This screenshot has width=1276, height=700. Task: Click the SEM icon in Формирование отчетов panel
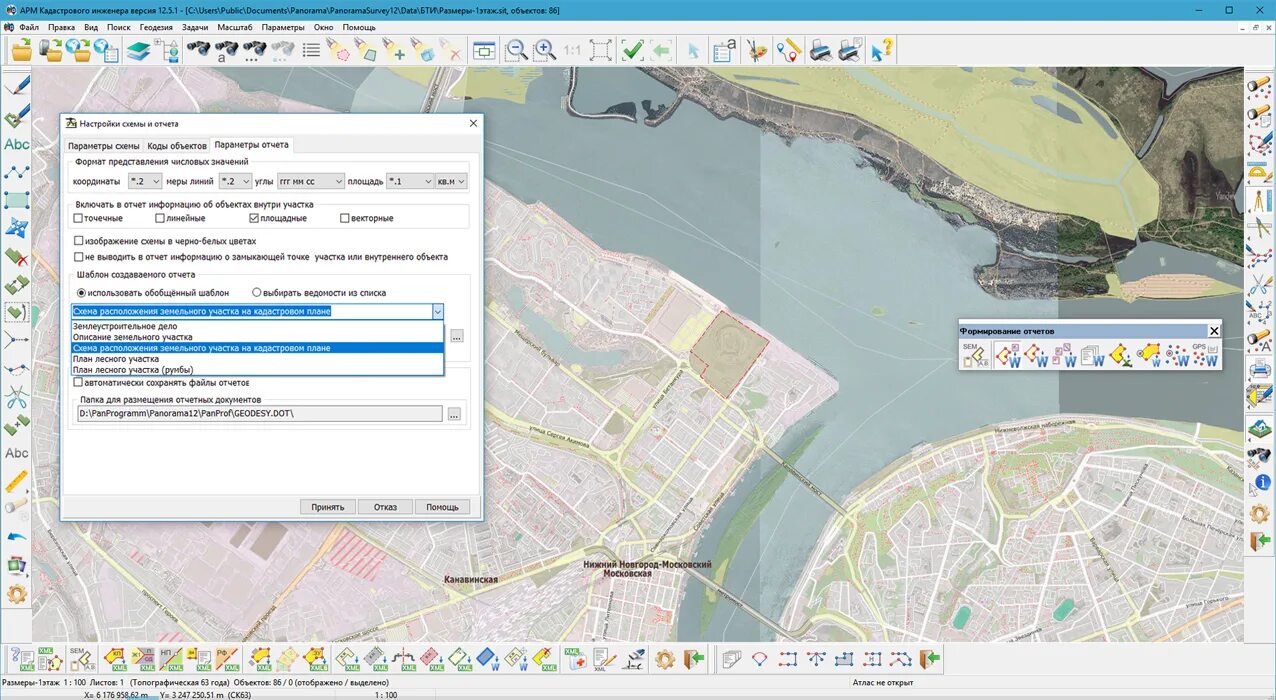(x=975, y=355)
